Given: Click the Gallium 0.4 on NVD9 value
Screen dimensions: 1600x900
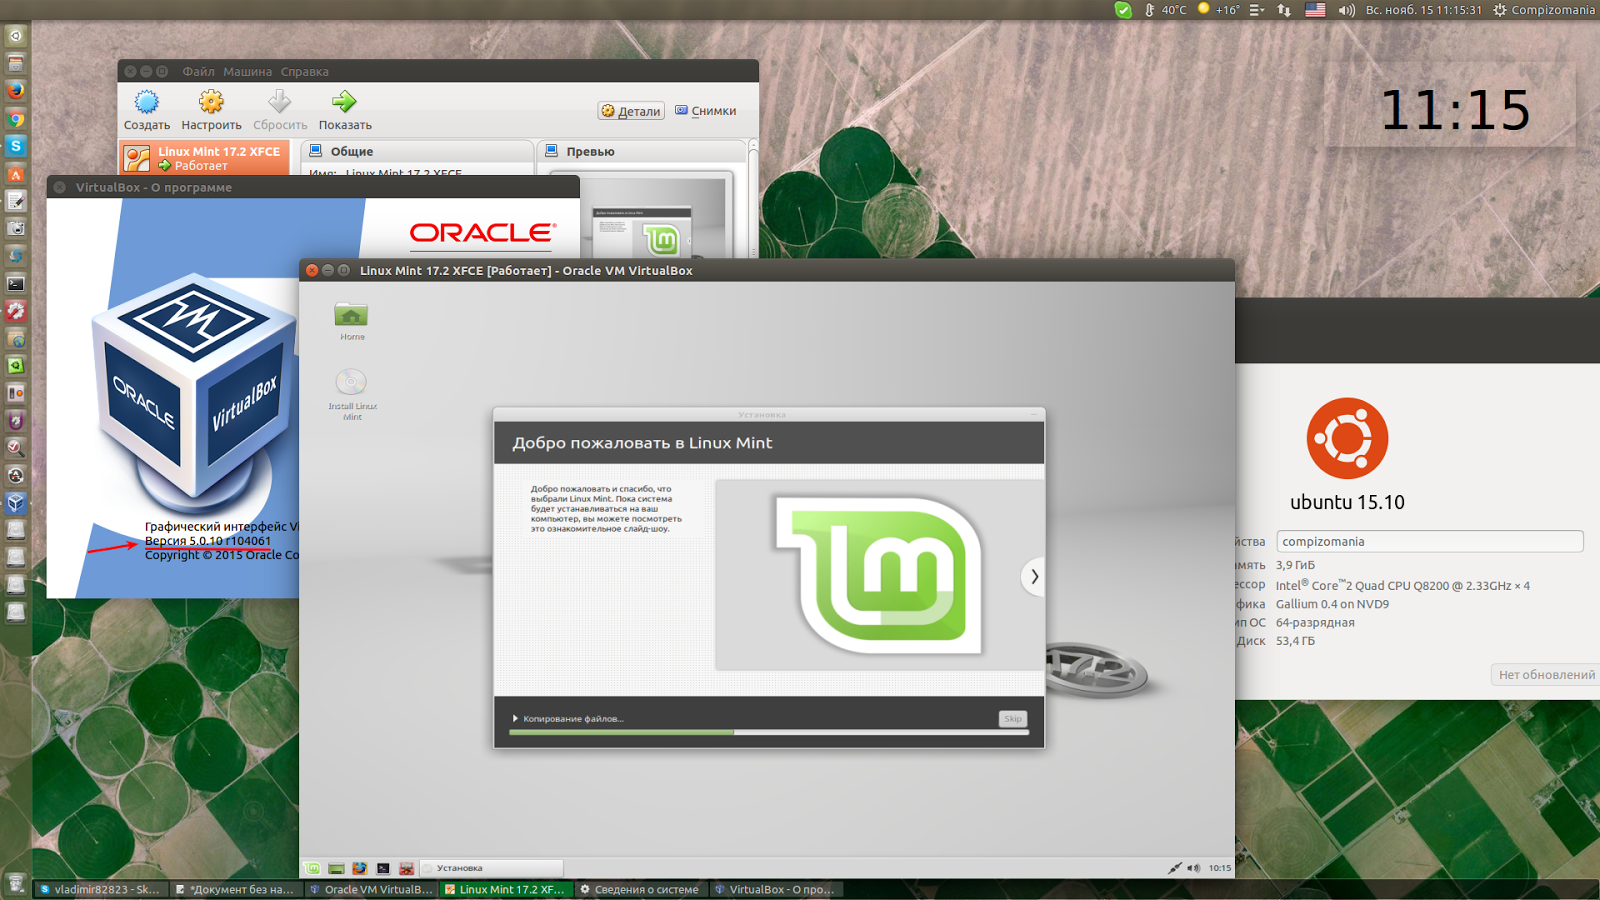Looking at the screenshot, I should pos(1332,604).
